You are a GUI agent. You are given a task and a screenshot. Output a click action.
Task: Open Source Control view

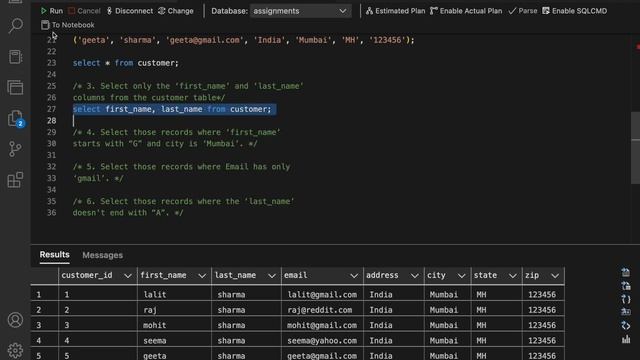point(15,149)
